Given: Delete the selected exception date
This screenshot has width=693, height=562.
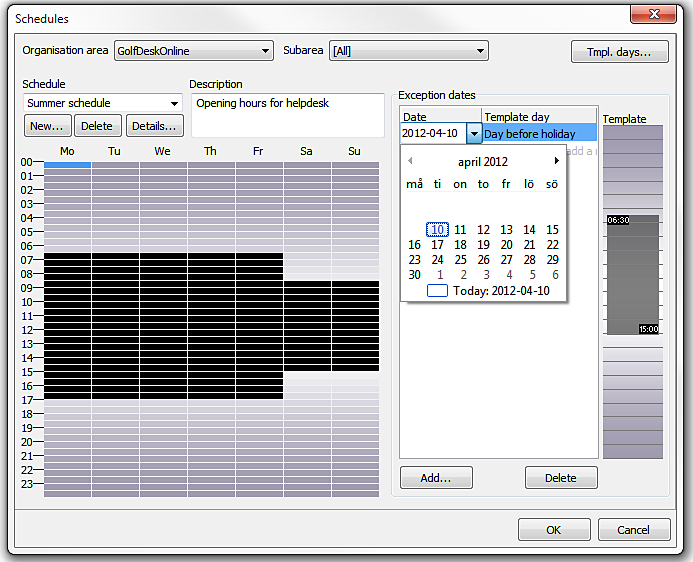Looking at the screenshot, I should [x=560, y=478].
